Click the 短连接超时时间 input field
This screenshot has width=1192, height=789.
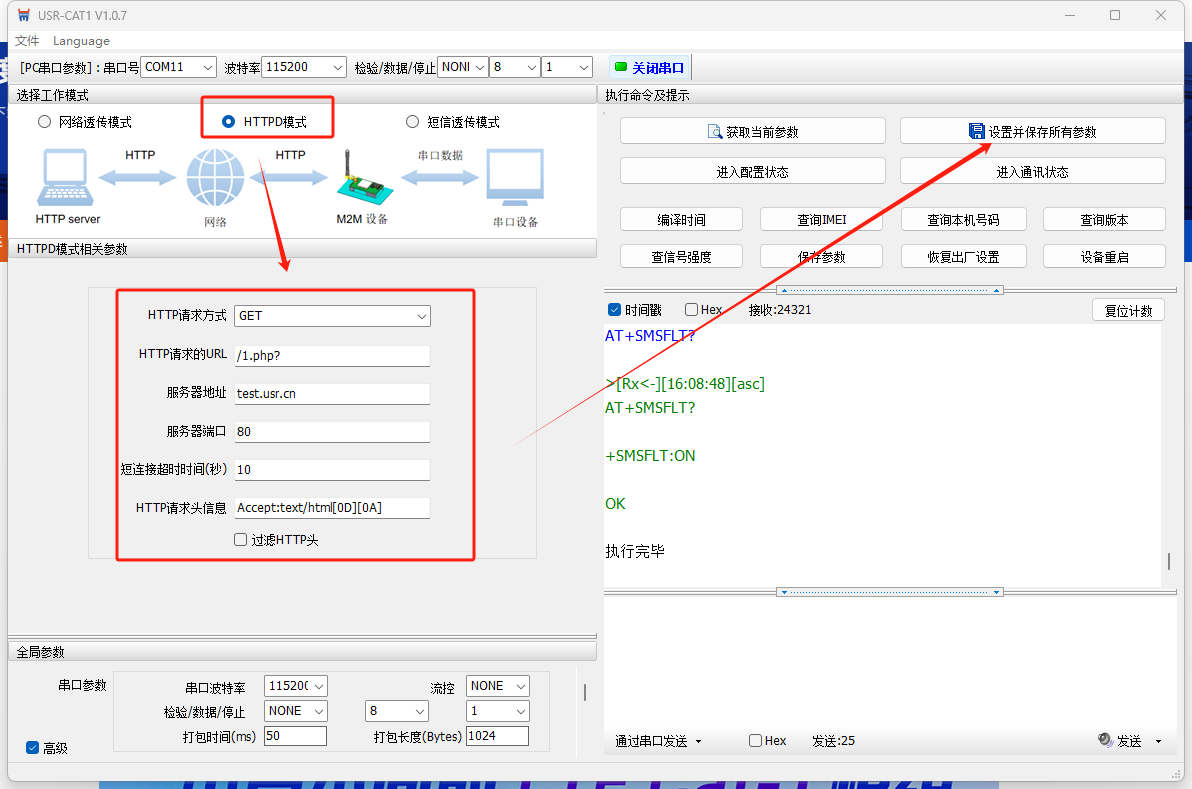(x=332, y=470)
